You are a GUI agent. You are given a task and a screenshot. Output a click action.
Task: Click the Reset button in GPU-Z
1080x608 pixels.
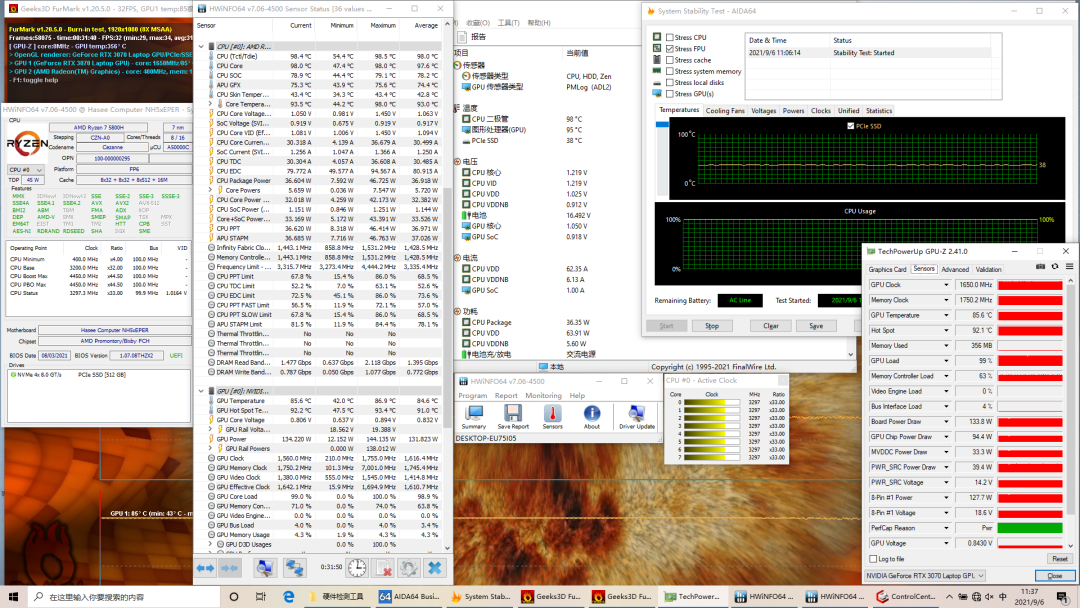[x=1058, y=559]
